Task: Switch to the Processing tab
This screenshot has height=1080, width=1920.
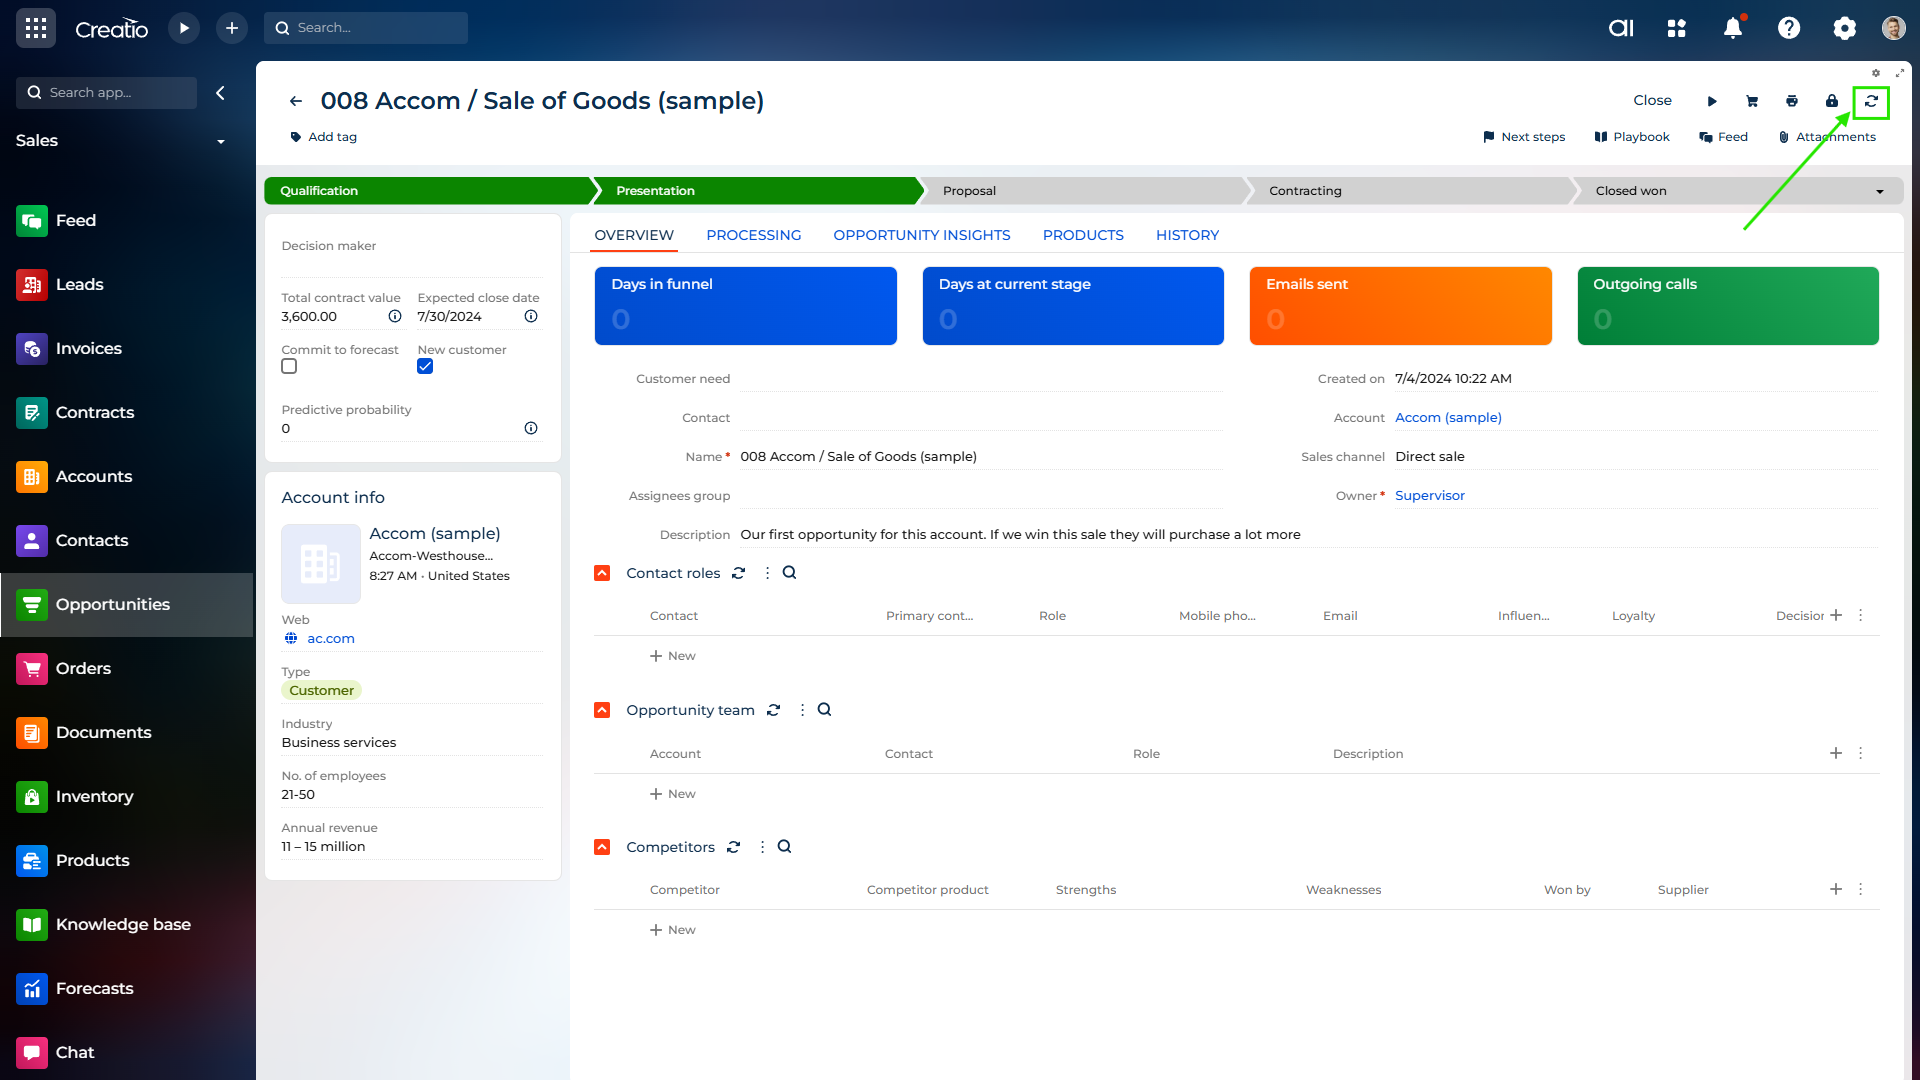Action: 754,235
